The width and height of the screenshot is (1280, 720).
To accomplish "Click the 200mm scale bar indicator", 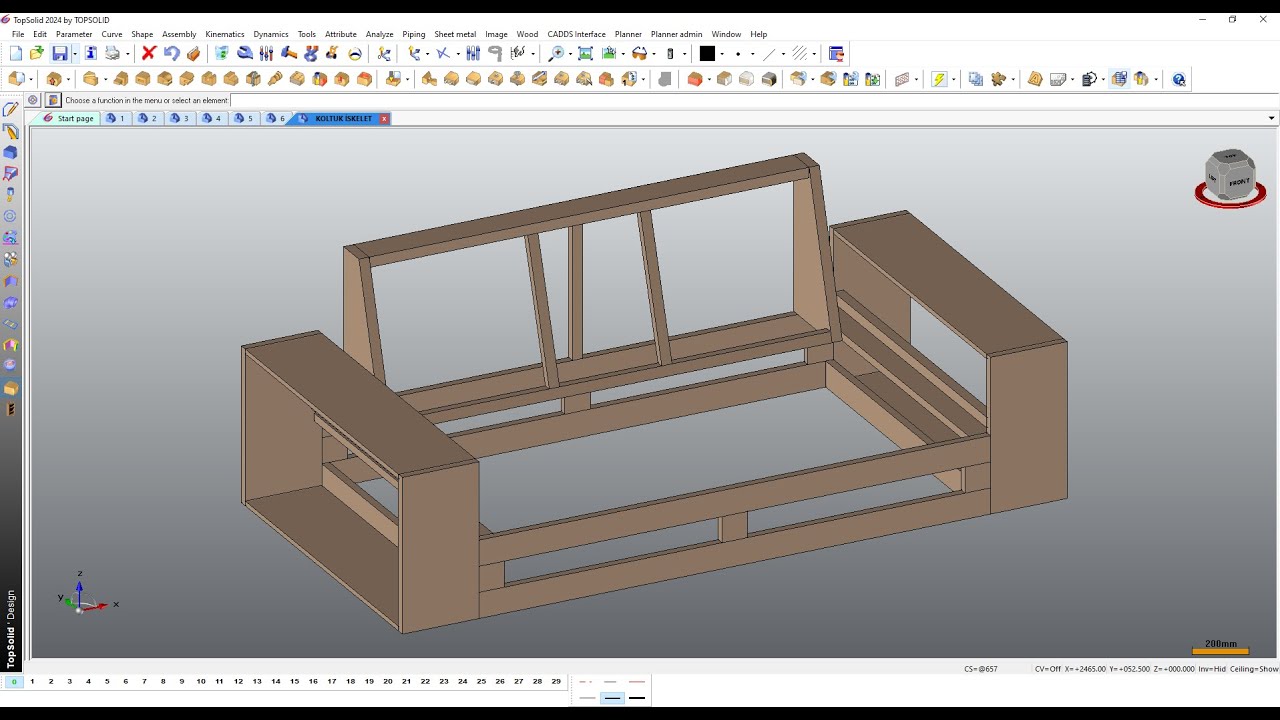I will point(1220,647).
